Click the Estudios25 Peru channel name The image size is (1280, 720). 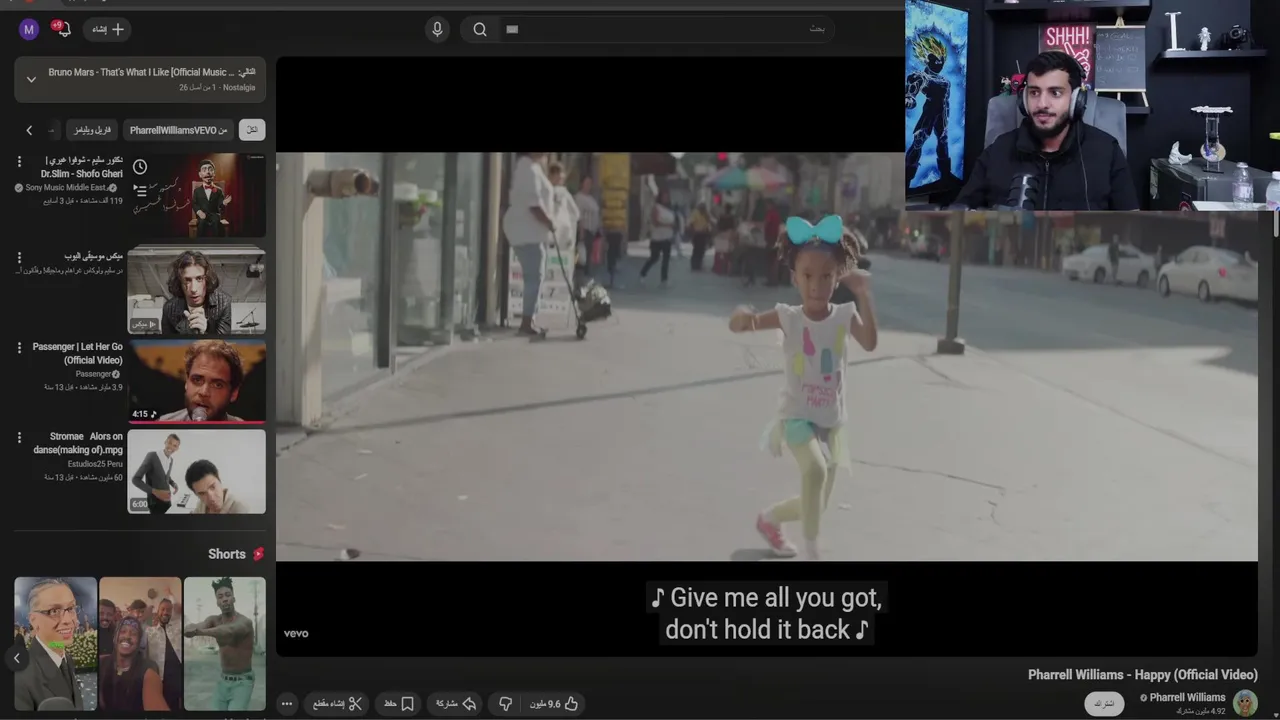pos(95,464)
